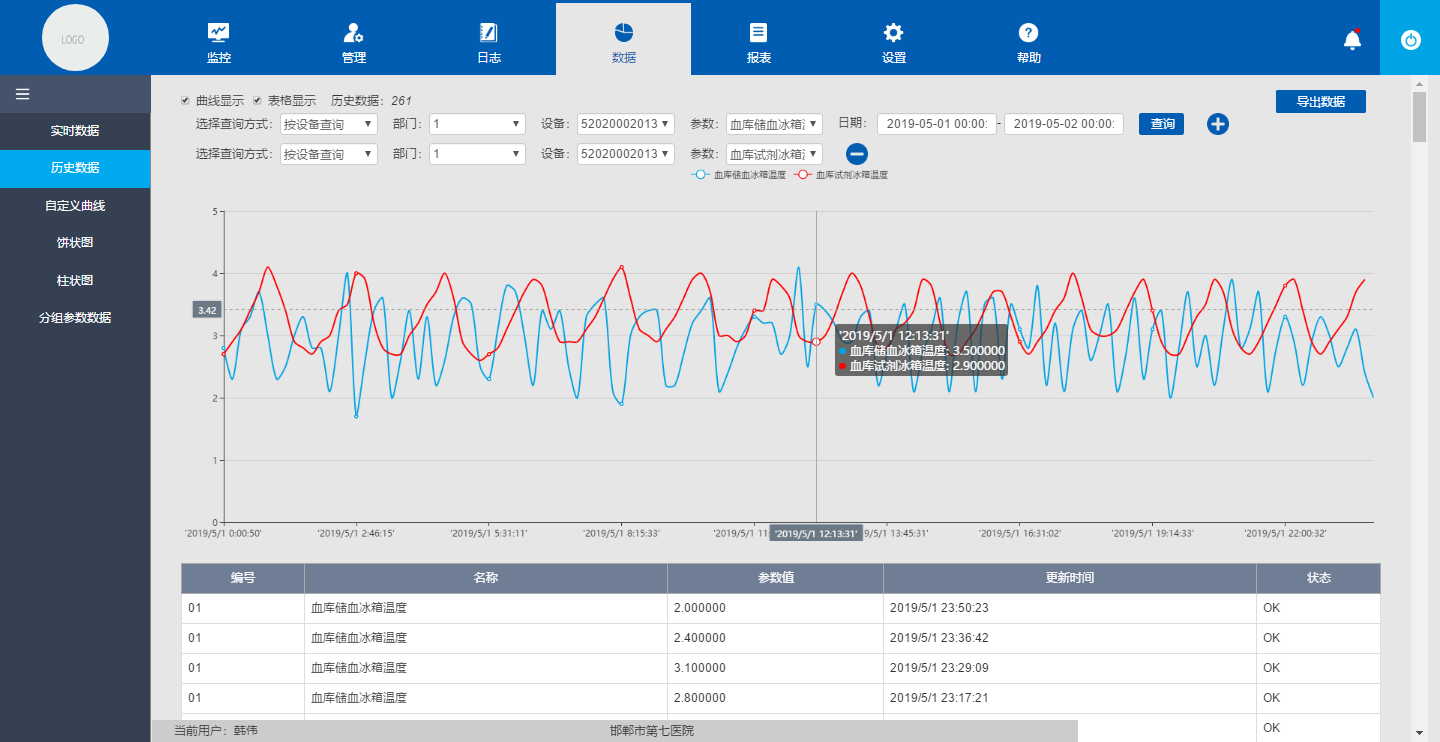
Task: Click the 导出数据 export button
Action: [1320, 102]
